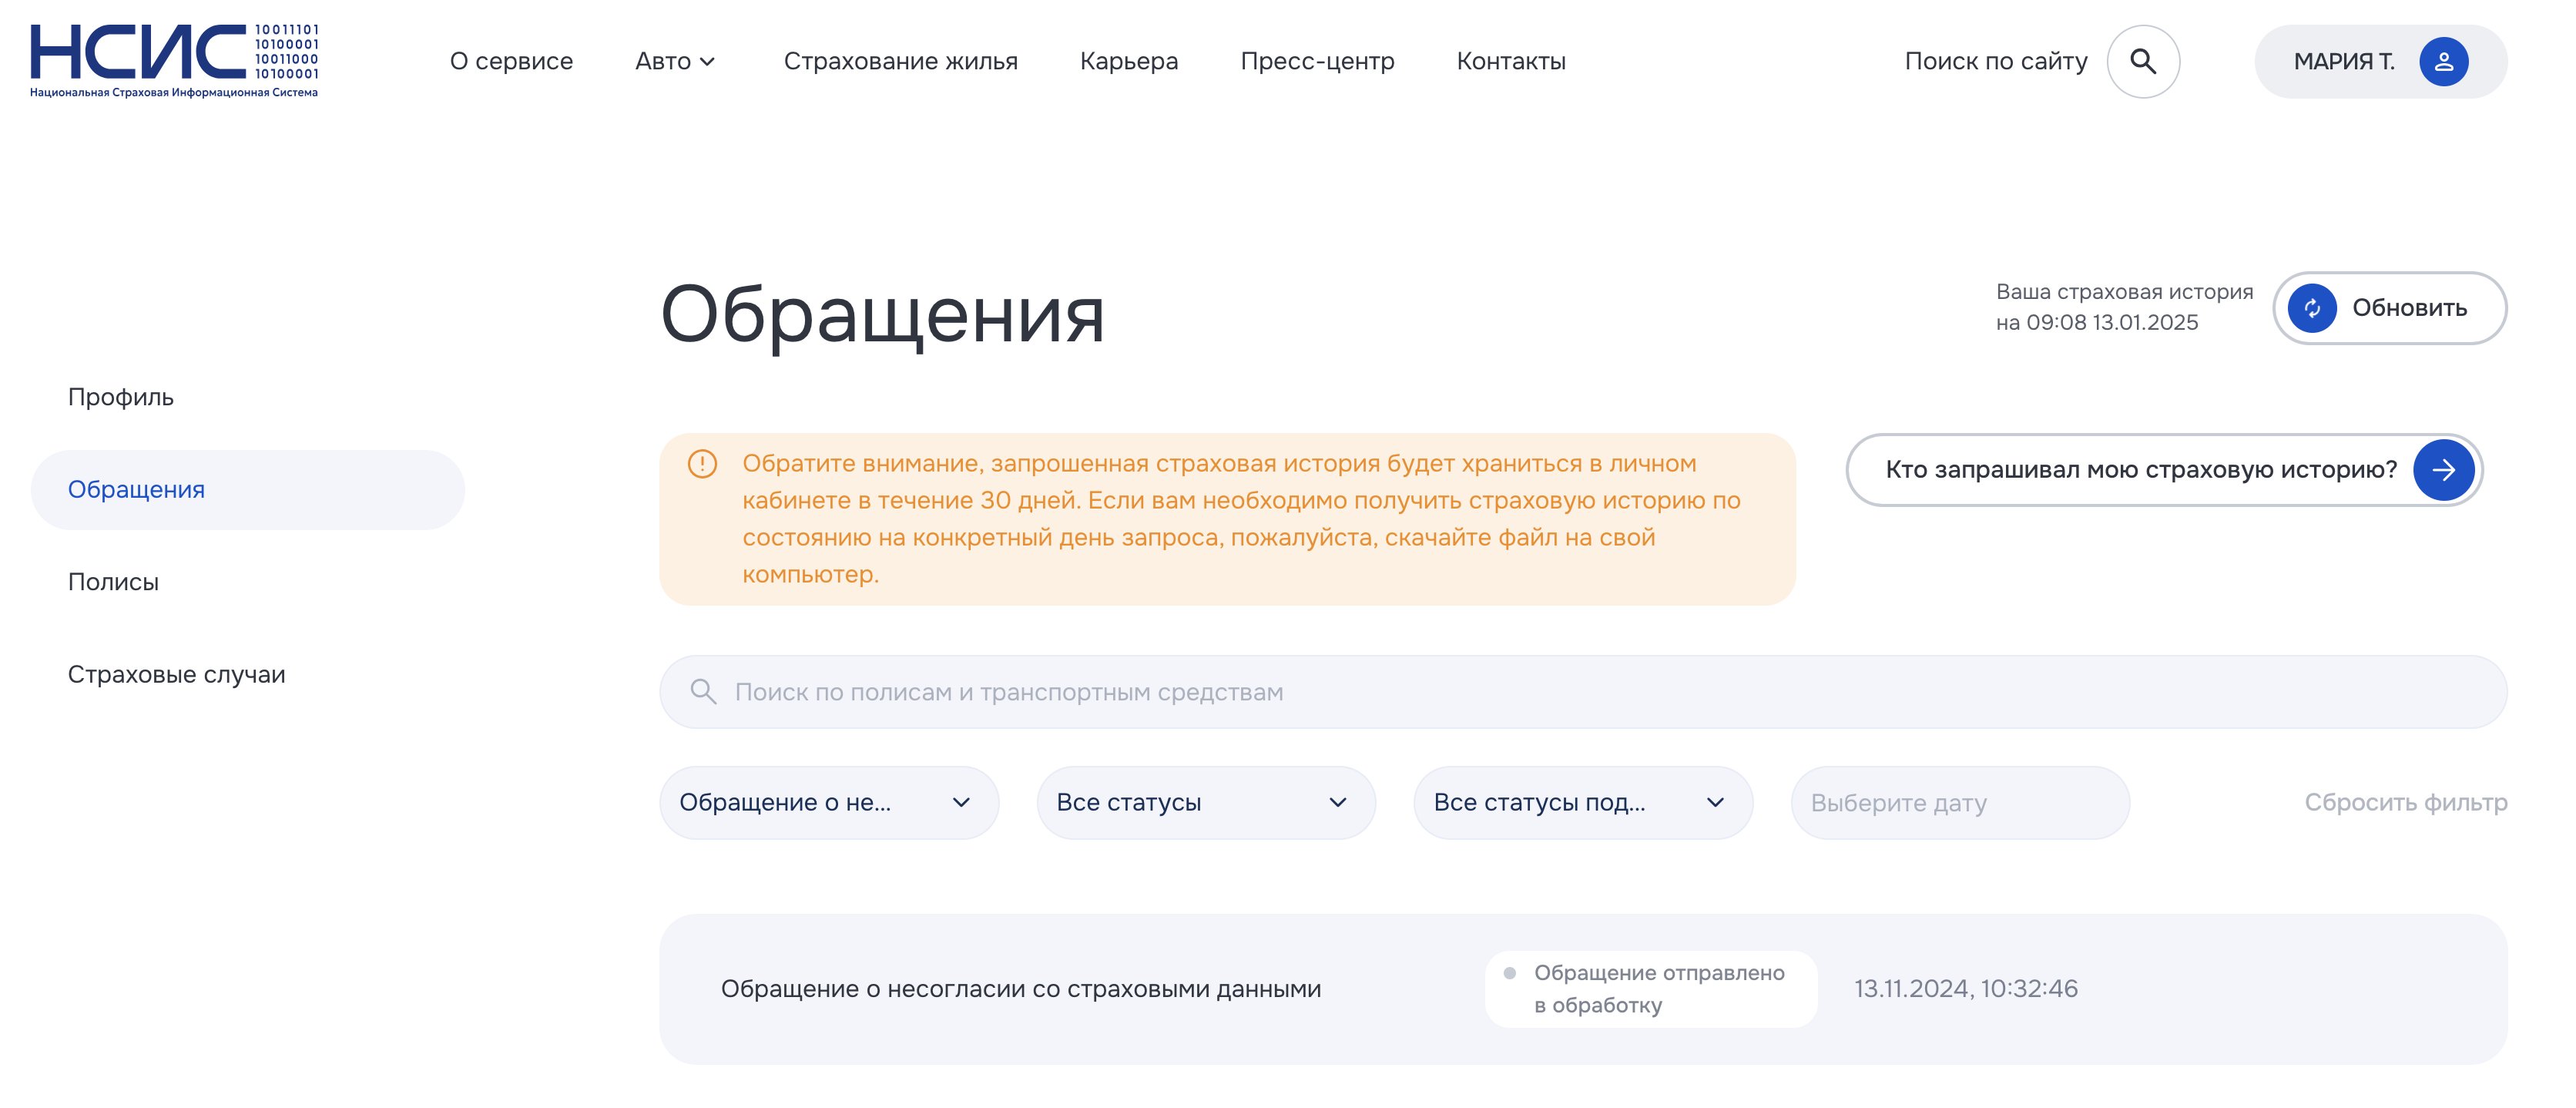Click the magnifier icon in policy search field
Image resolution: width=2576 pixels, height=1108 pixels.
point(703,692)
